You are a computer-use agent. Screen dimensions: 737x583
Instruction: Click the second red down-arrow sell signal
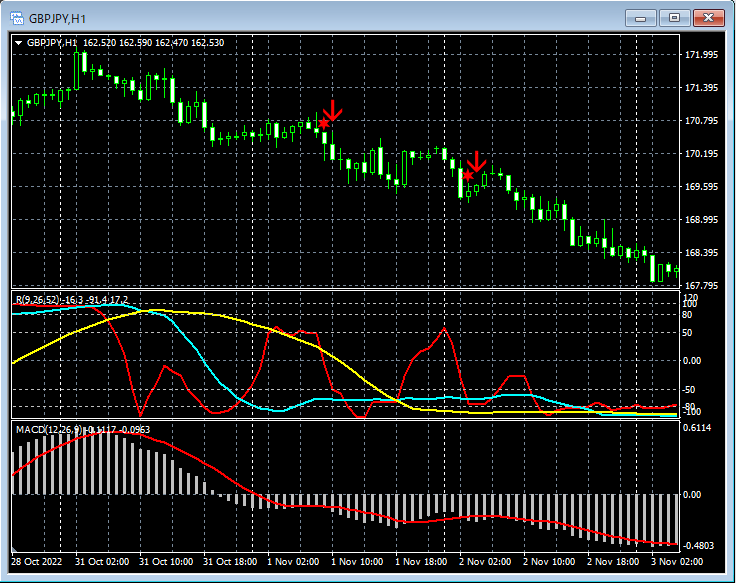coord(477,160)
